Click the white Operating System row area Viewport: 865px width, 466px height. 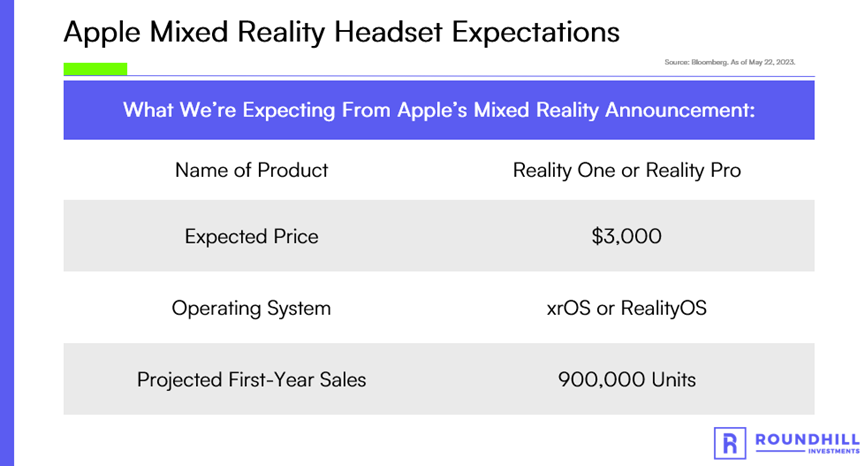[439, 307]
